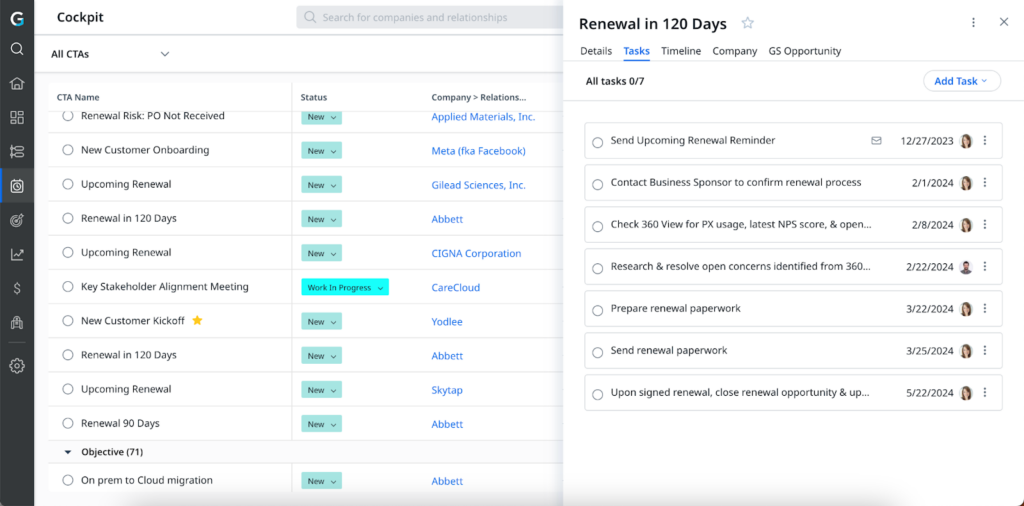The width and height of the screenshot is (1024, 506).
Task: Mark Send renewal paperwork task complete
Action: tap(597, 353)
